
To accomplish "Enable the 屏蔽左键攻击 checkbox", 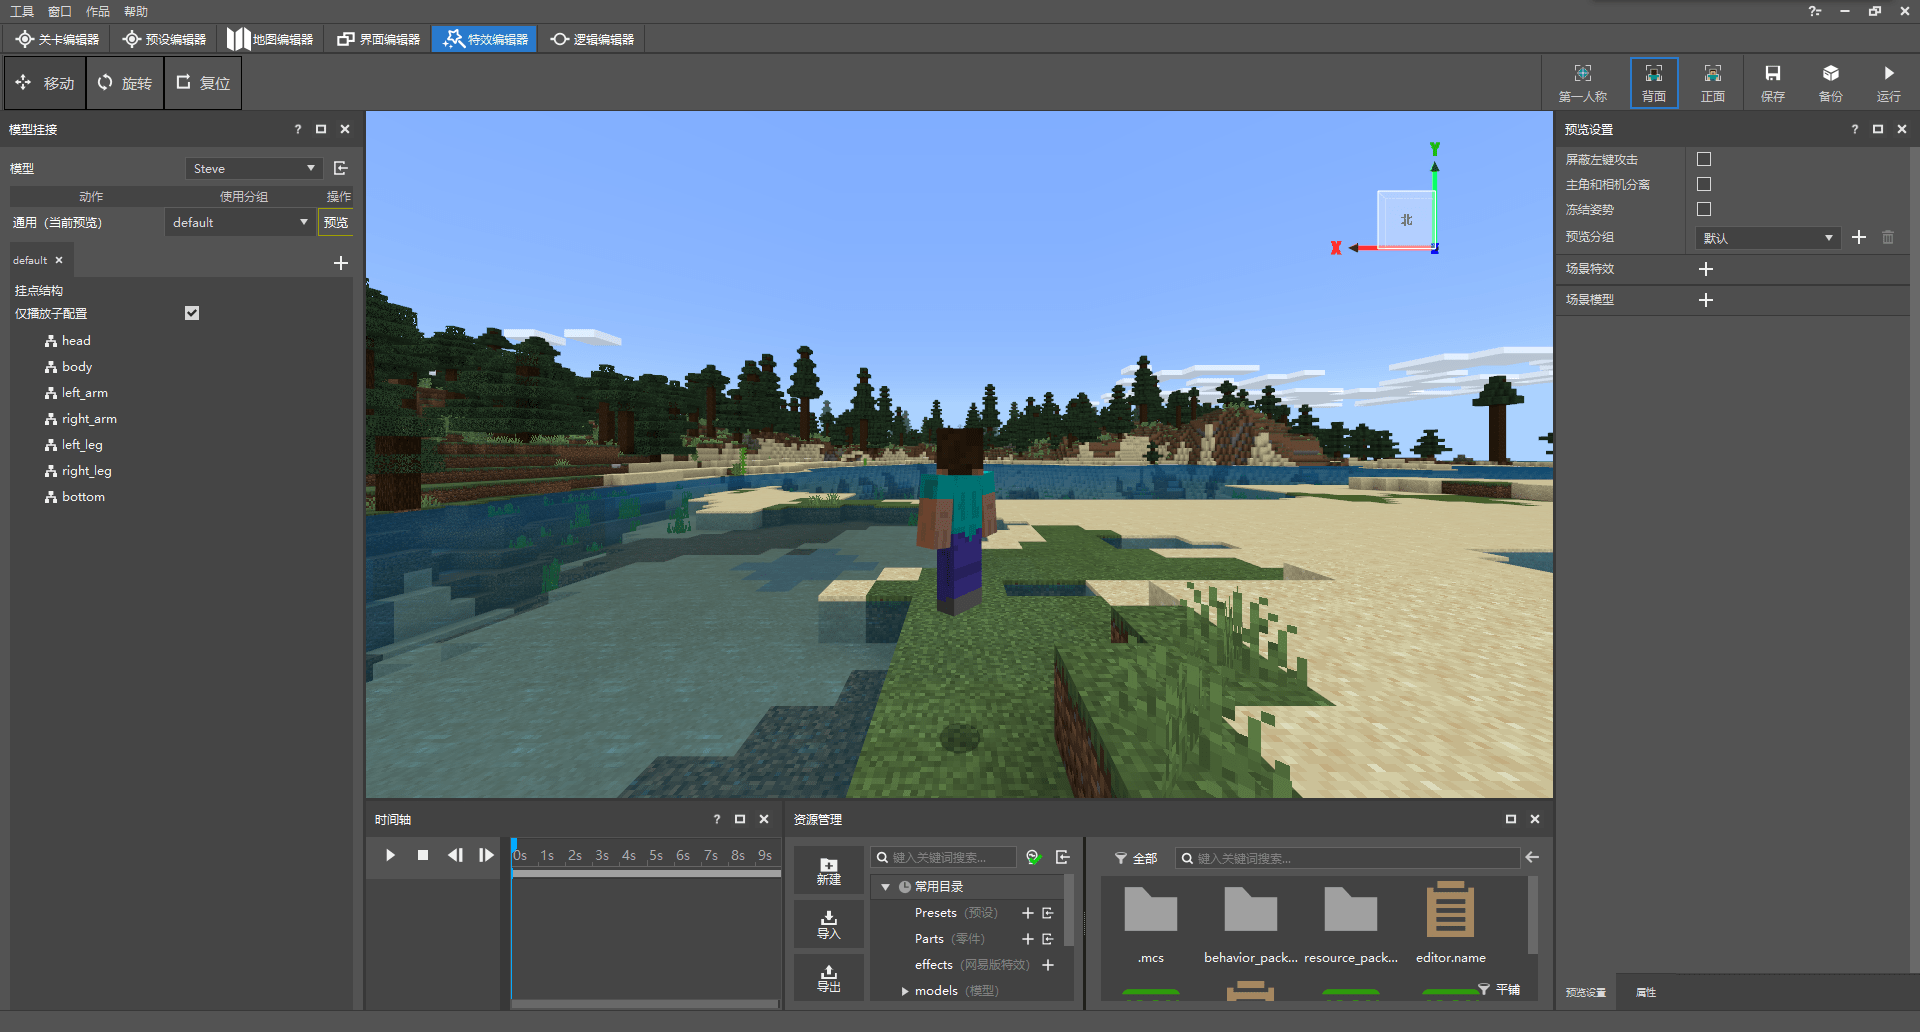I will pyautogui.click(x=1704, y=159).
